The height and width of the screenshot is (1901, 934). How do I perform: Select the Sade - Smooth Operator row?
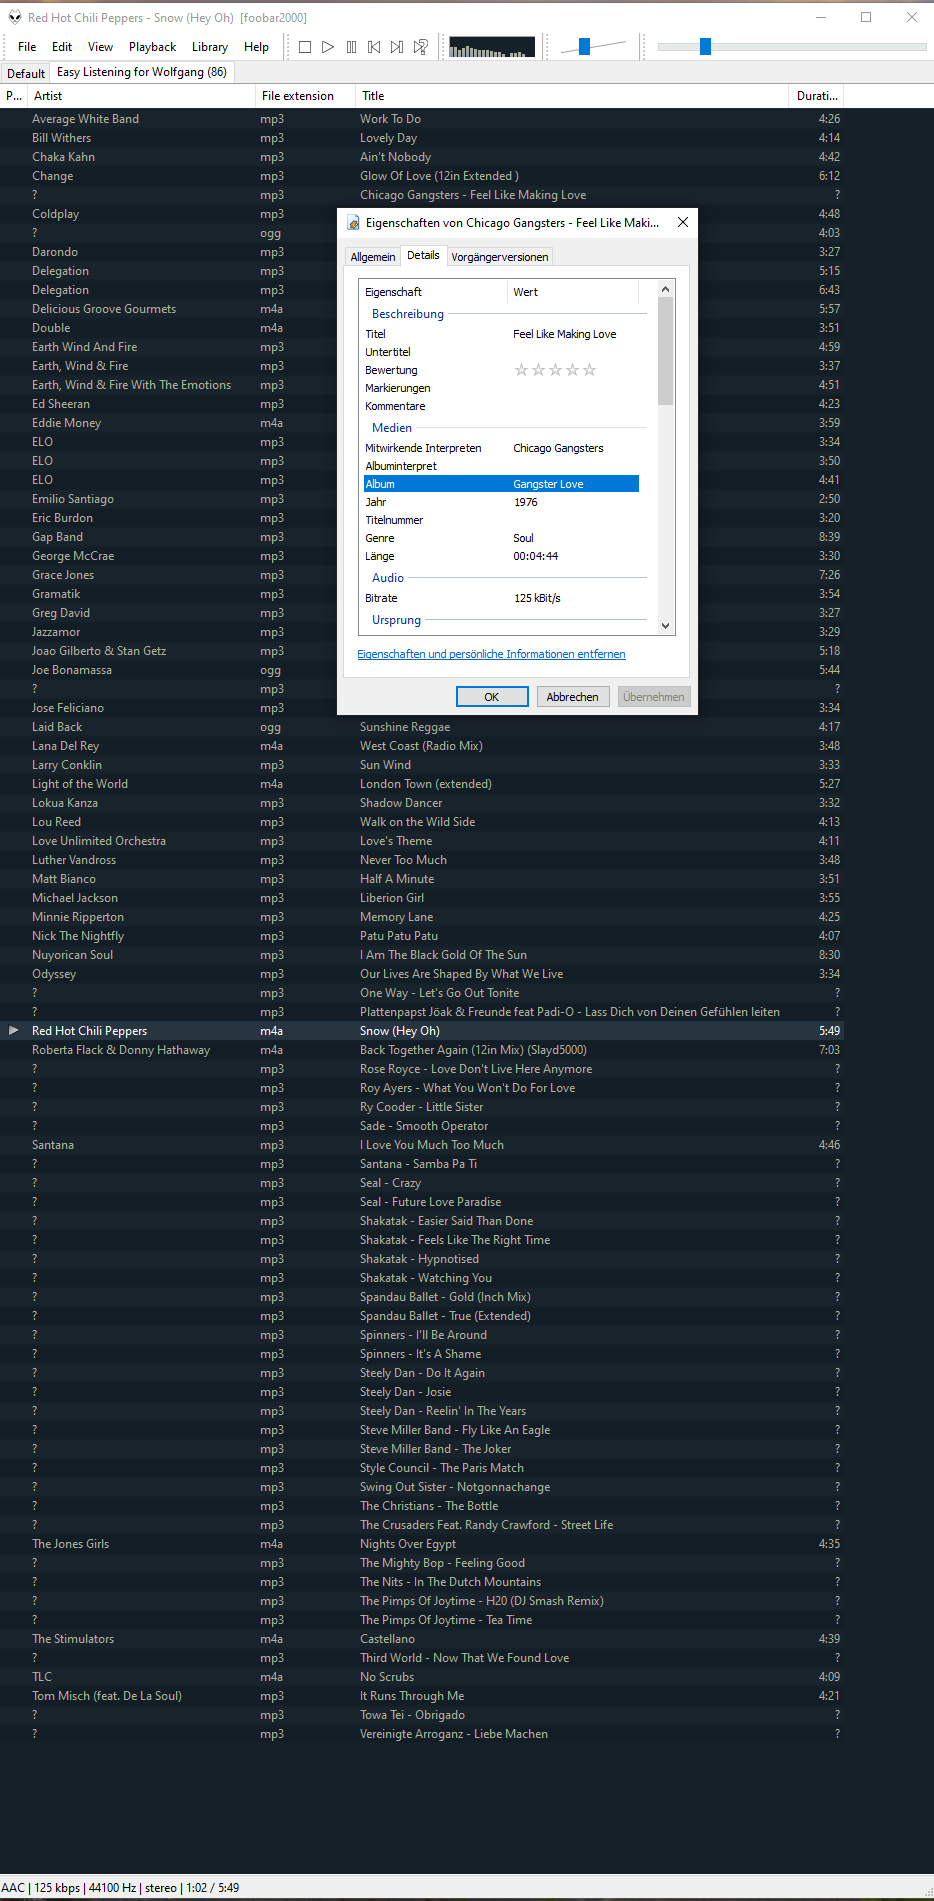tap(422, 1126)
